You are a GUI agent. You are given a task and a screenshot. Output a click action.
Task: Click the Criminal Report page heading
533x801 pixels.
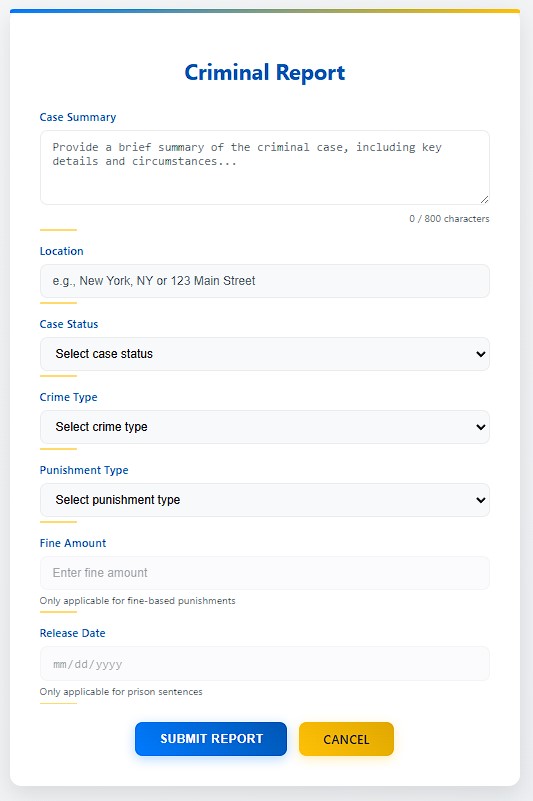coord(265,73)
